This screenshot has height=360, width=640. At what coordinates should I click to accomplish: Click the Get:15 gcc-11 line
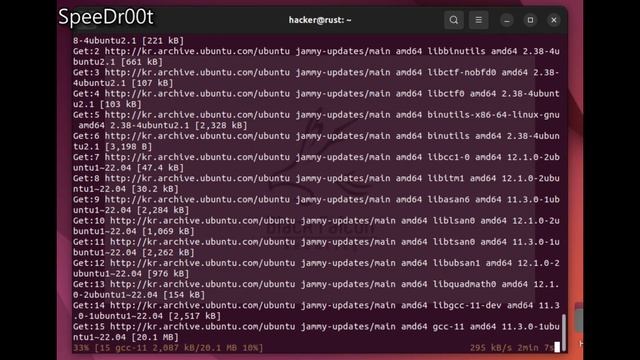coord(316,327)
